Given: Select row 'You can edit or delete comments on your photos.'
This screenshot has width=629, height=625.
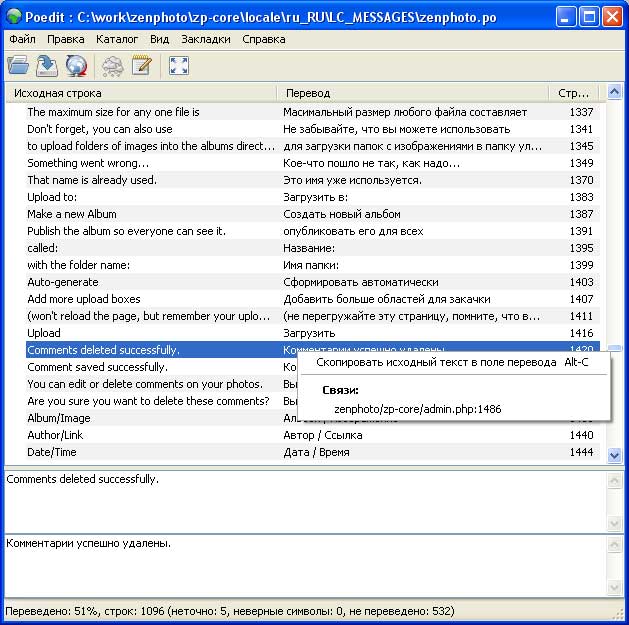Looking at the screenshot, I should (160, 384).
